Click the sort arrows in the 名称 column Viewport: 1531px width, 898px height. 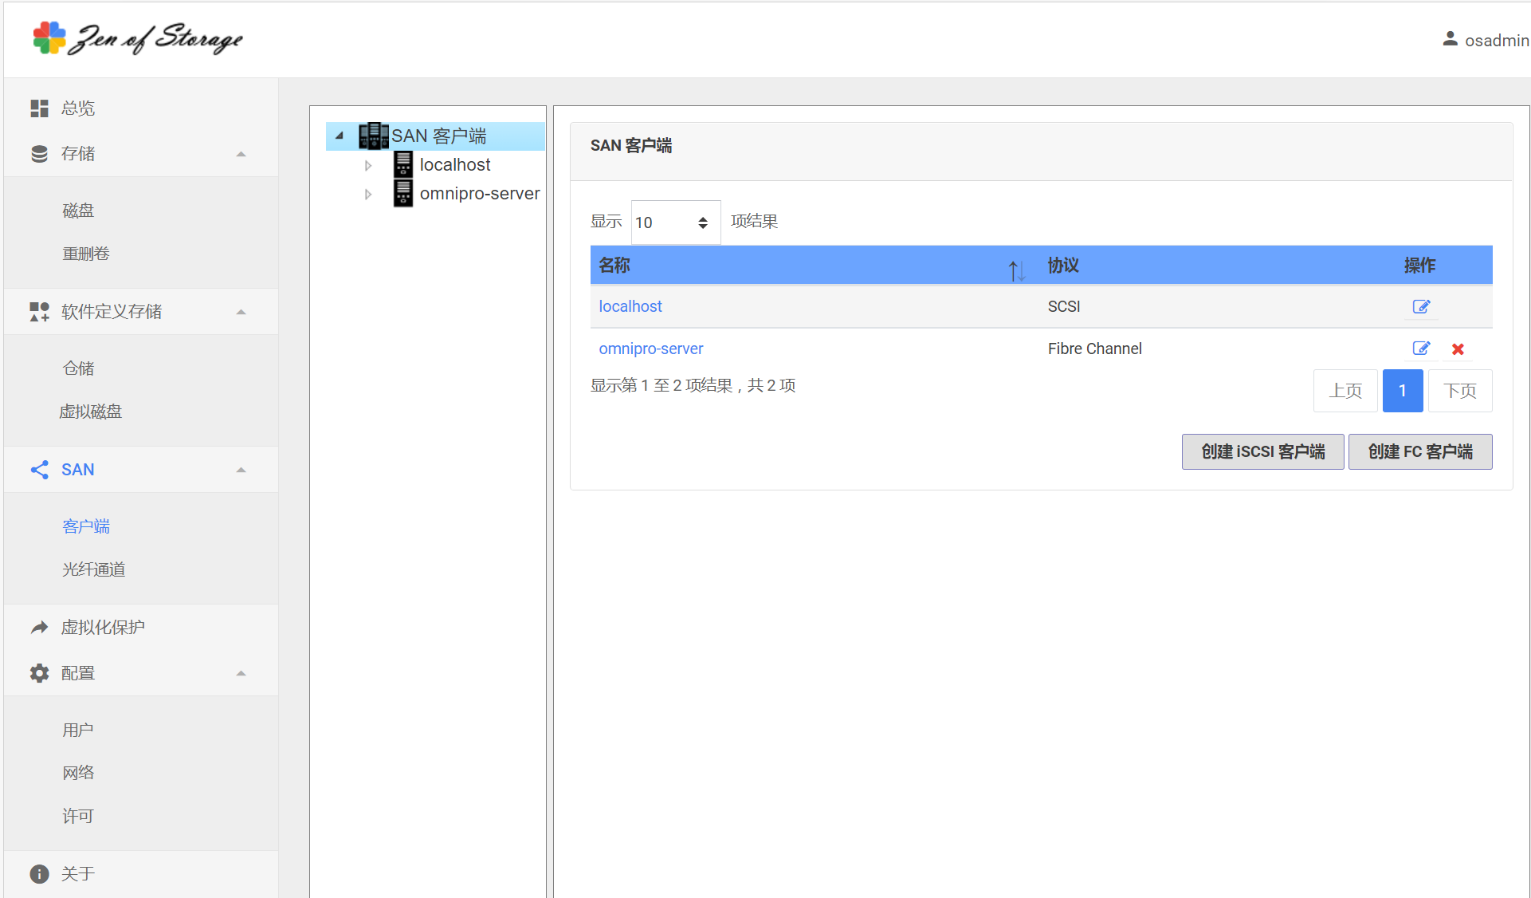(x=1016, y=269)
